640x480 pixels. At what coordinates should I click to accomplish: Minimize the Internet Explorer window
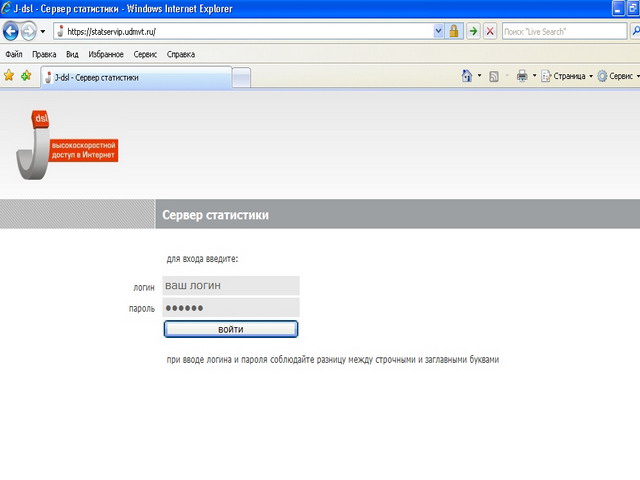click(618, 8)
